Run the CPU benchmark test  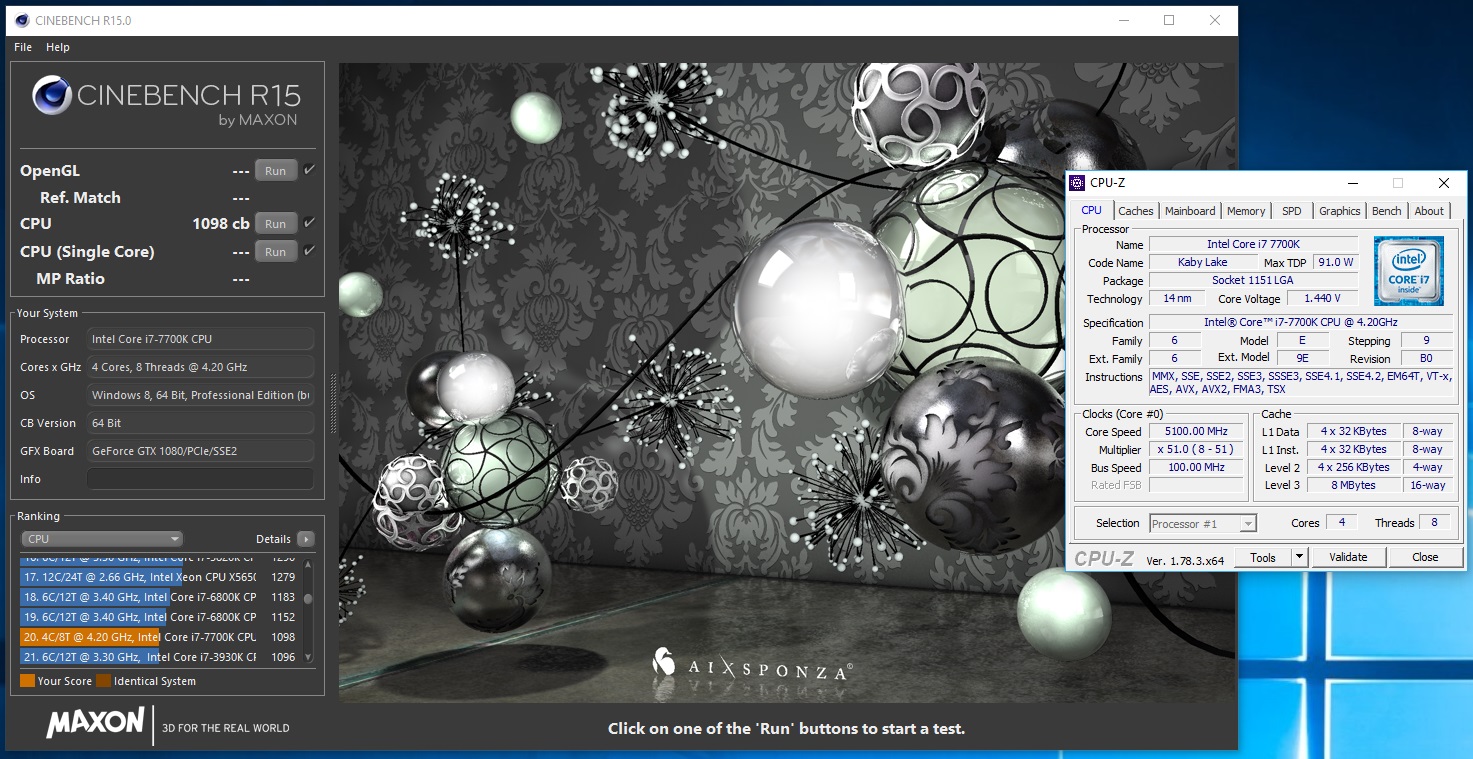pos(275,224)
